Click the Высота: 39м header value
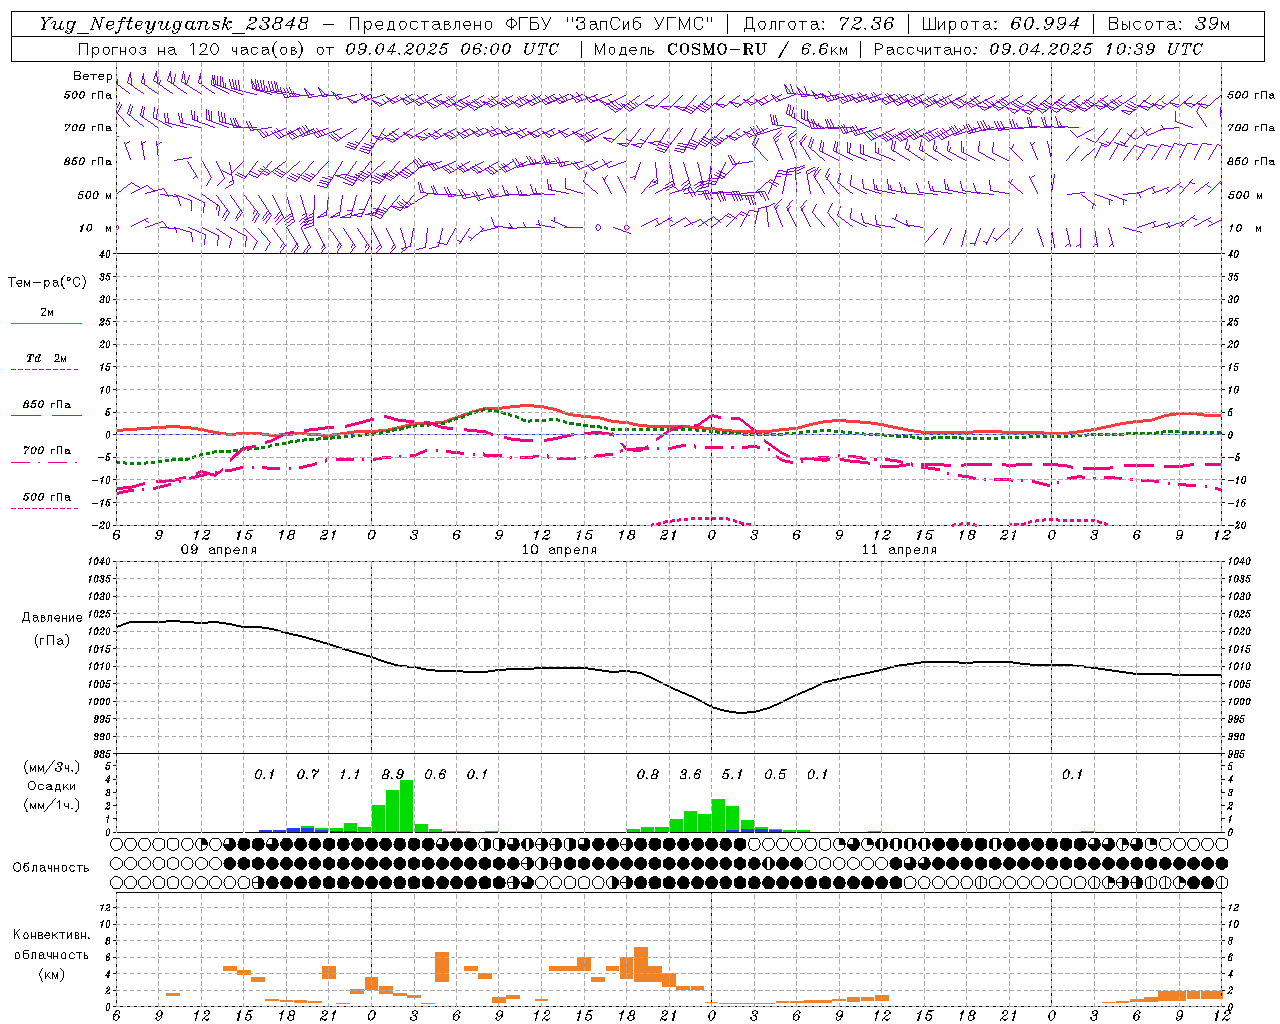 [1169, 24]
